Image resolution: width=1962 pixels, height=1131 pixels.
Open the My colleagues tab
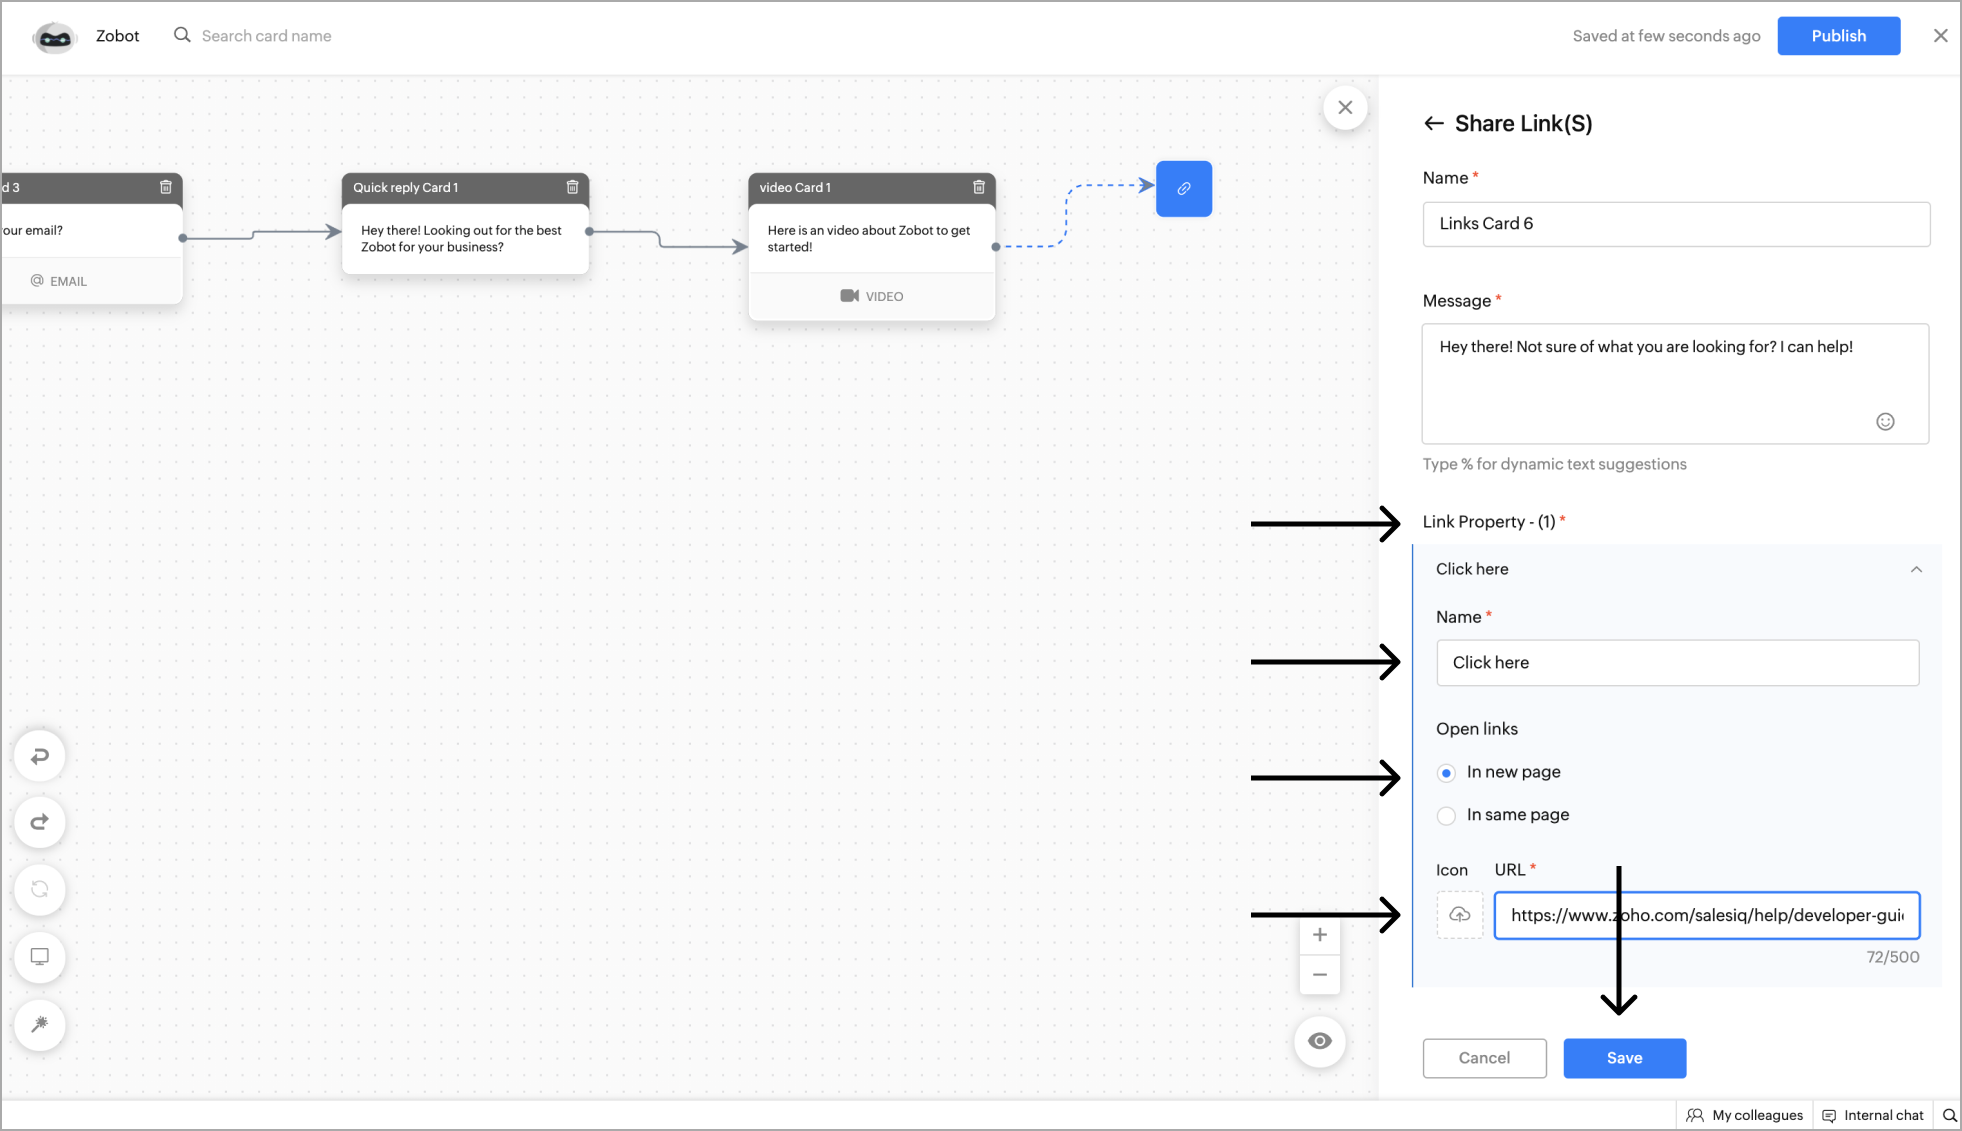coord(1745,1115)
